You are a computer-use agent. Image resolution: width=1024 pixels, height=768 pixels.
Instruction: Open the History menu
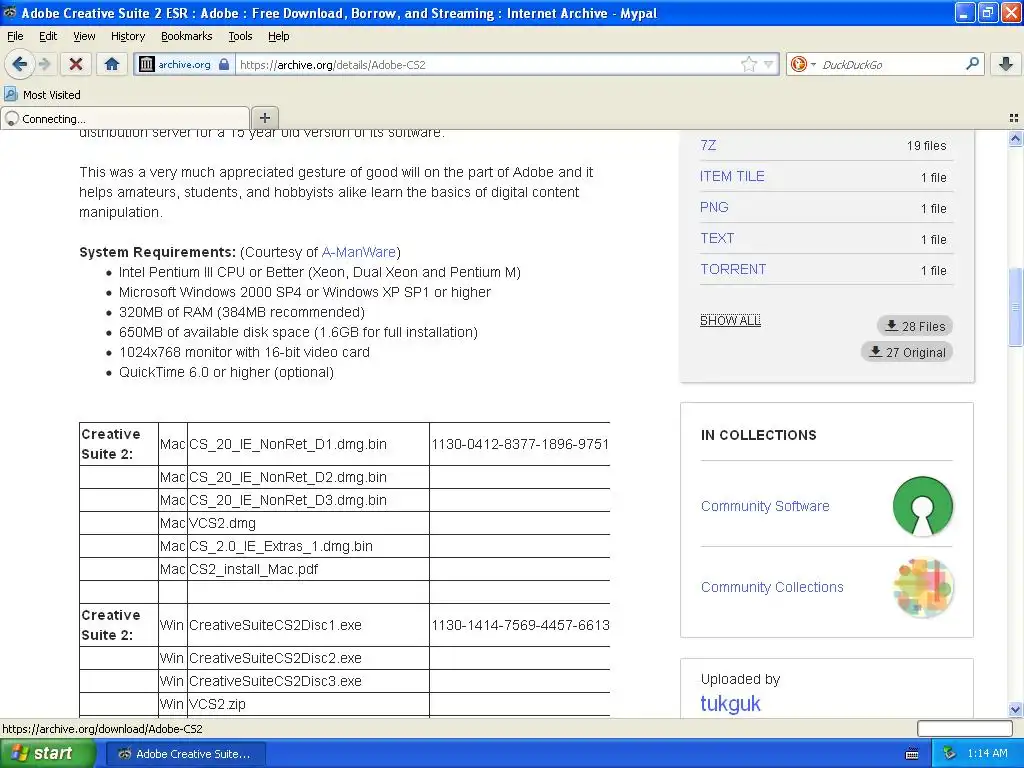click(x=127, y=37)
